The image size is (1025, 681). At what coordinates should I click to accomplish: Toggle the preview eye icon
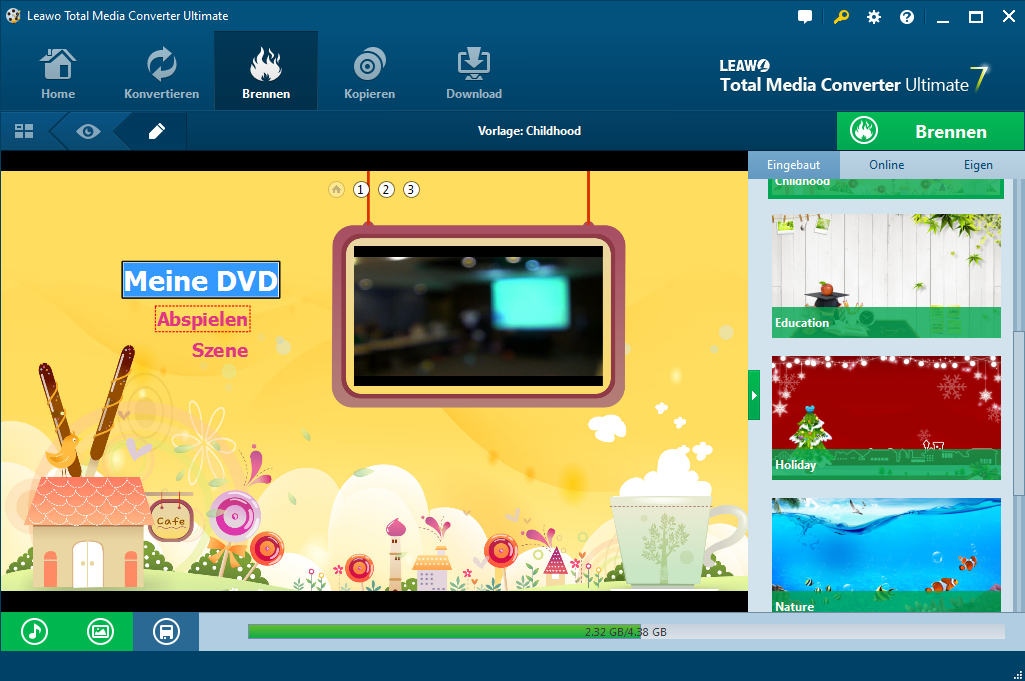click(88, 131)
